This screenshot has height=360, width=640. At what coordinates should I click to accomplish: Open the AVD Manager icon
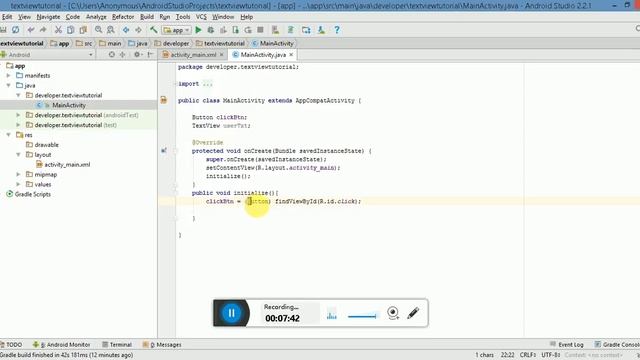[x=276, y=30]
